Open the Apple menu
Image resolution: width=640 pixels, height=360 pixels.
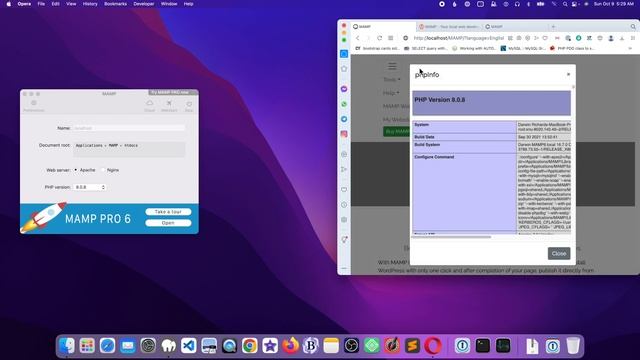pos(9,4)
